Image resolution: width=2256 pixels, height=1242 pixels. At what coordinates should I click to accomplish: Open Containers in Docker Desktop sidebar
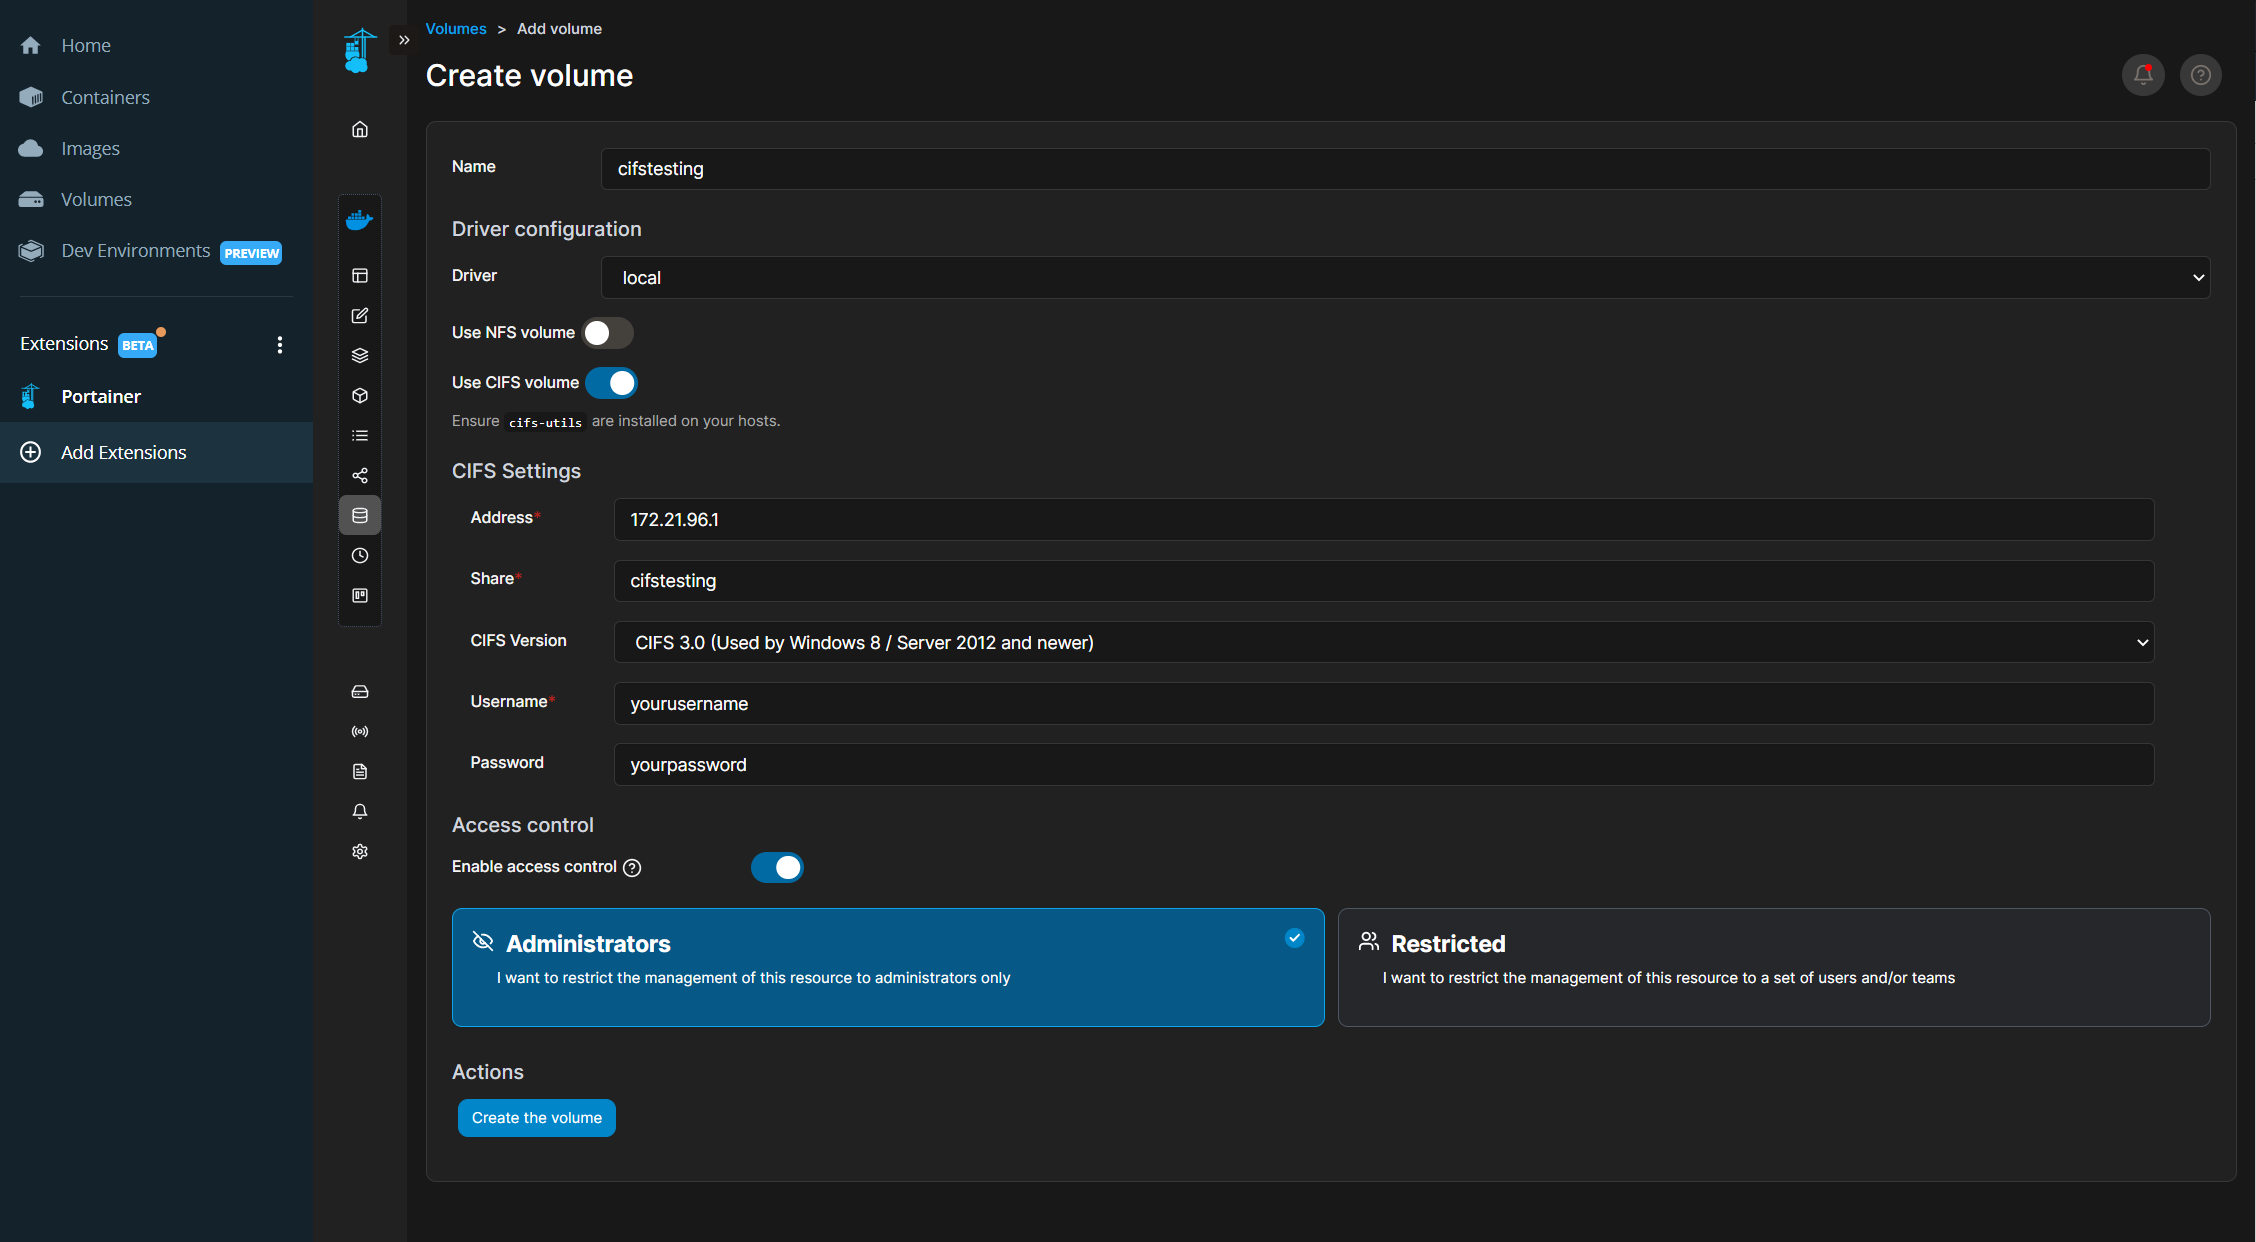105,97
